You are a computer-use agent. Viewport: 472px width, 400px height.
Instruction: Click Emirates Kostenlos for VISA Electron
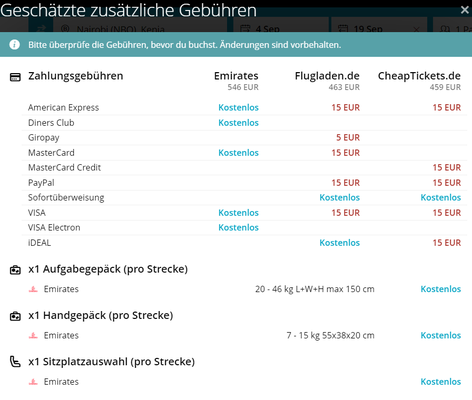[x=238, y=228]
